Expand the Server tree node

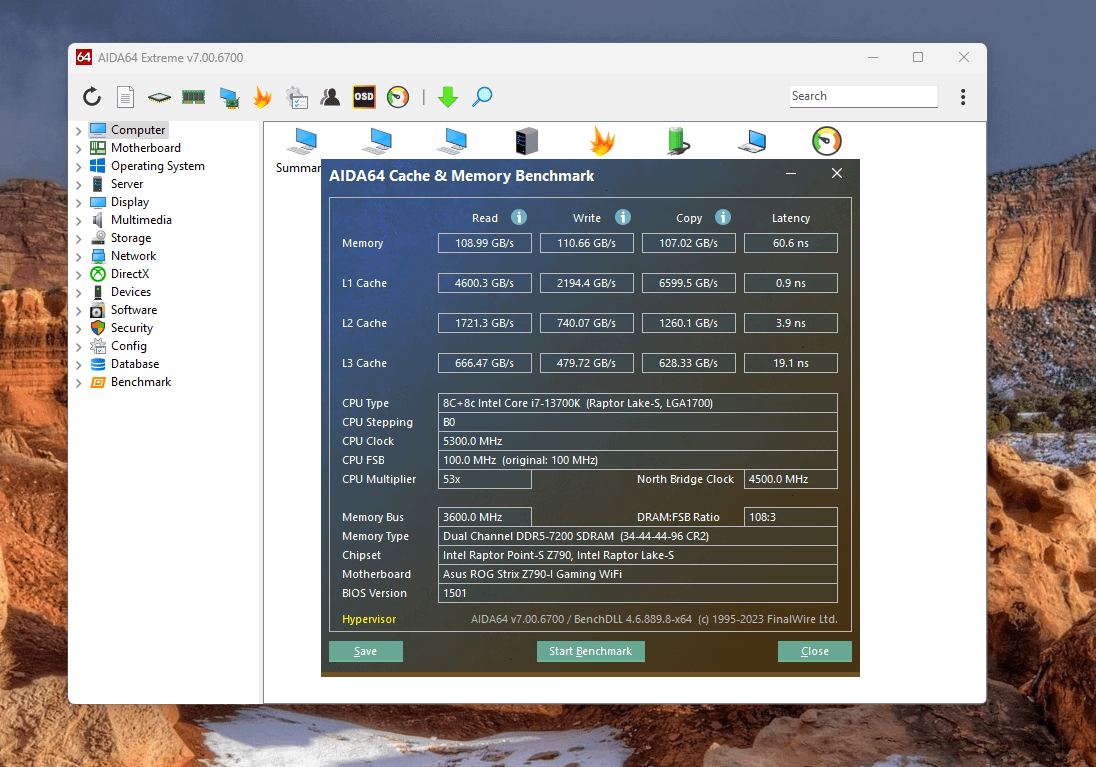click(78, 185)
